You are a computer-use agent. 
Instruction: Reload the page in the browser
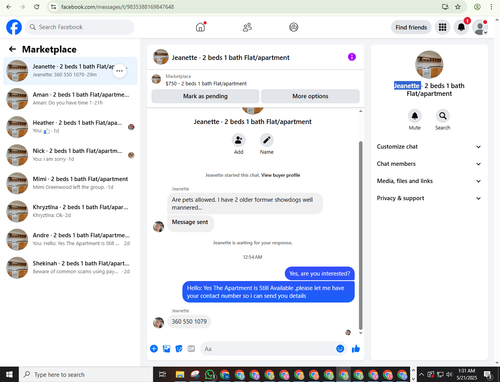[37, 7]
